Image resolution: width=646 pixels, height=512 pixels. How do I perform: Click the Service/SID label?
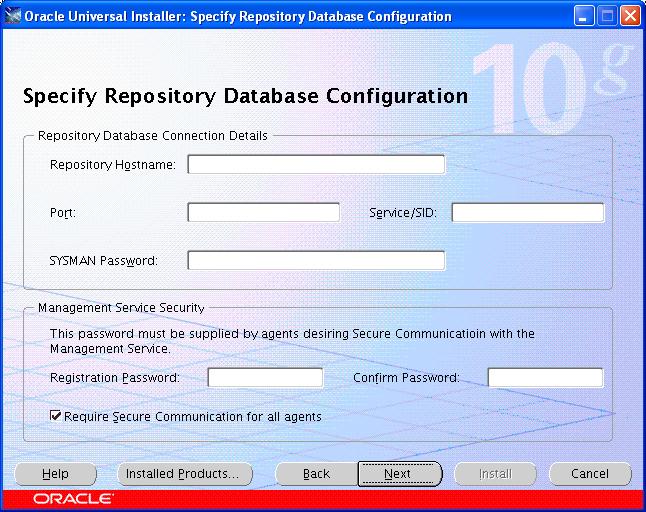pos(403,213)
